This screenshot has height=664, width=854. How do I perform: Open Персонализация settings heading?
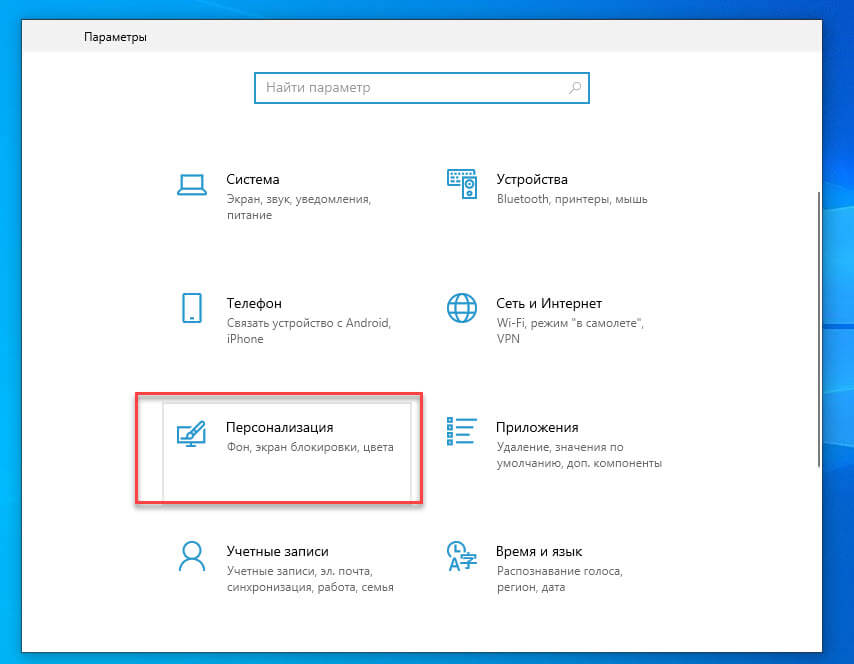pos(279,428)
